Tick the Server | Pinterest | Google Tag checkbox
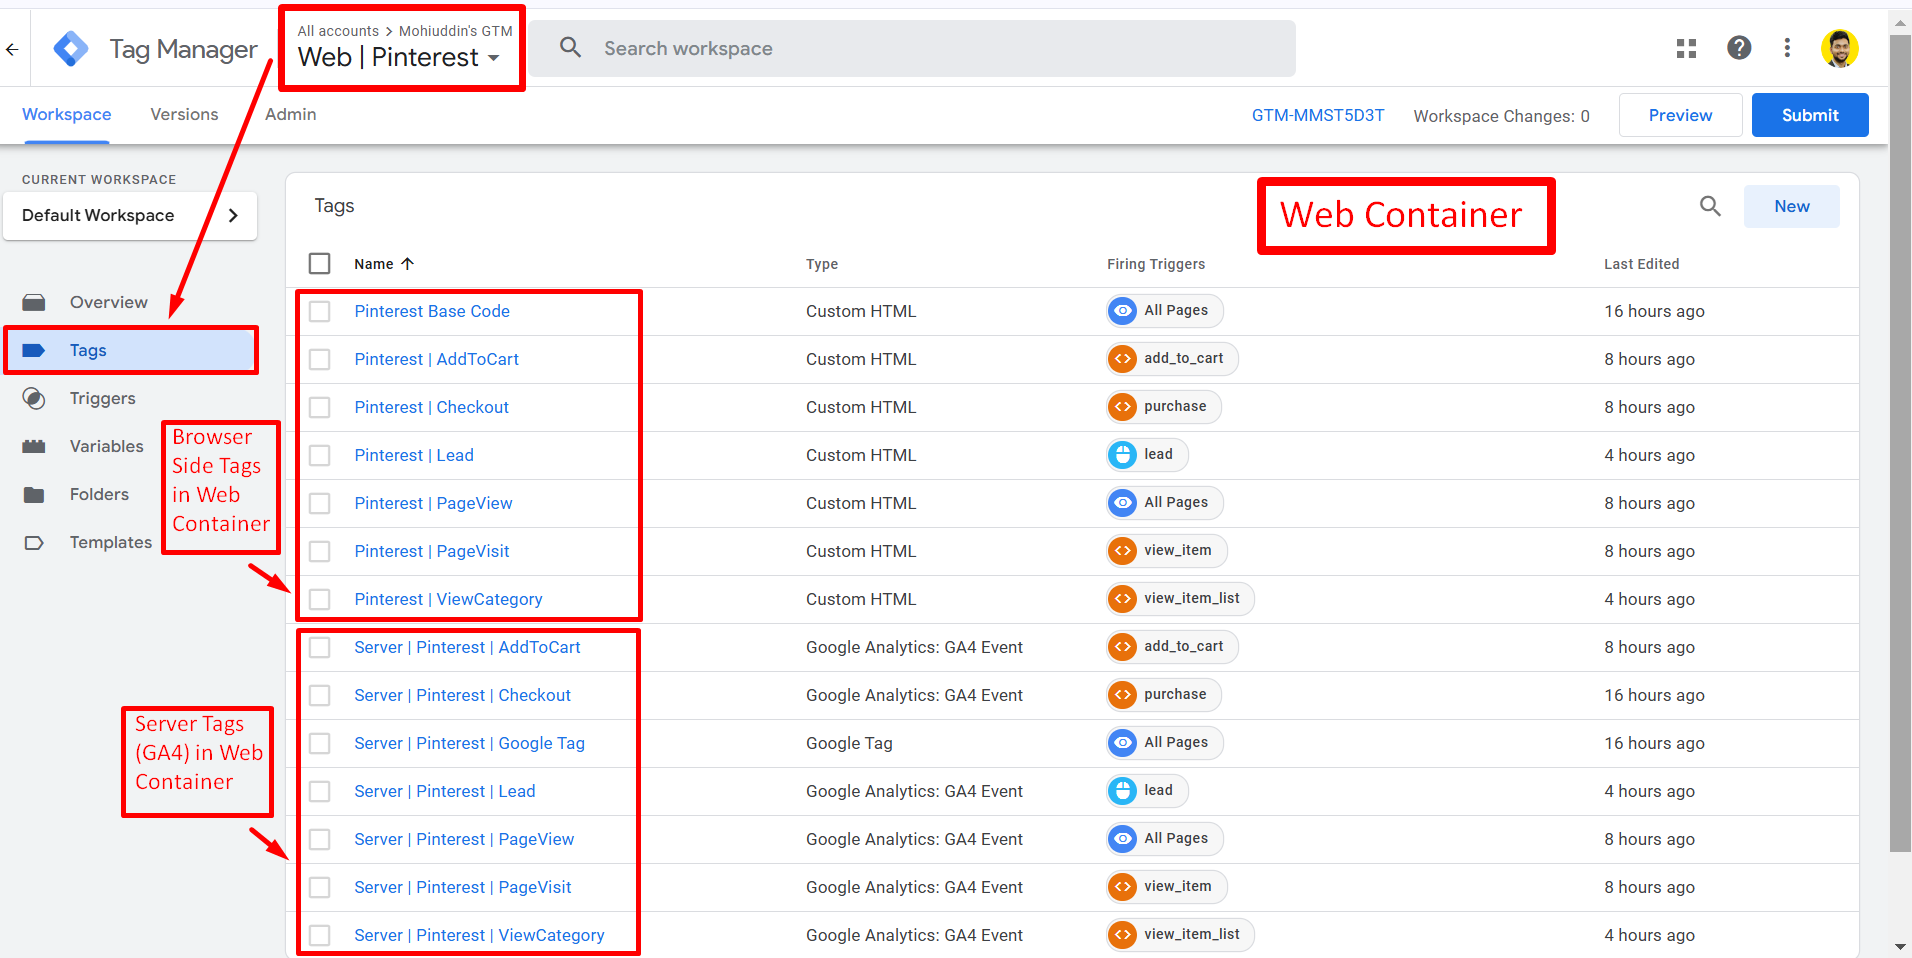 [320, 743]
